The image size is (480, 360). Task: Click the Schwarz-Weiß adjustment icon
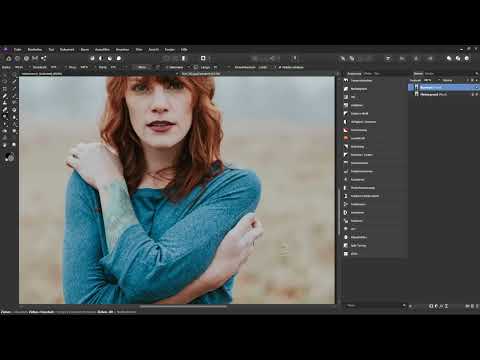(x=346, y=114)
